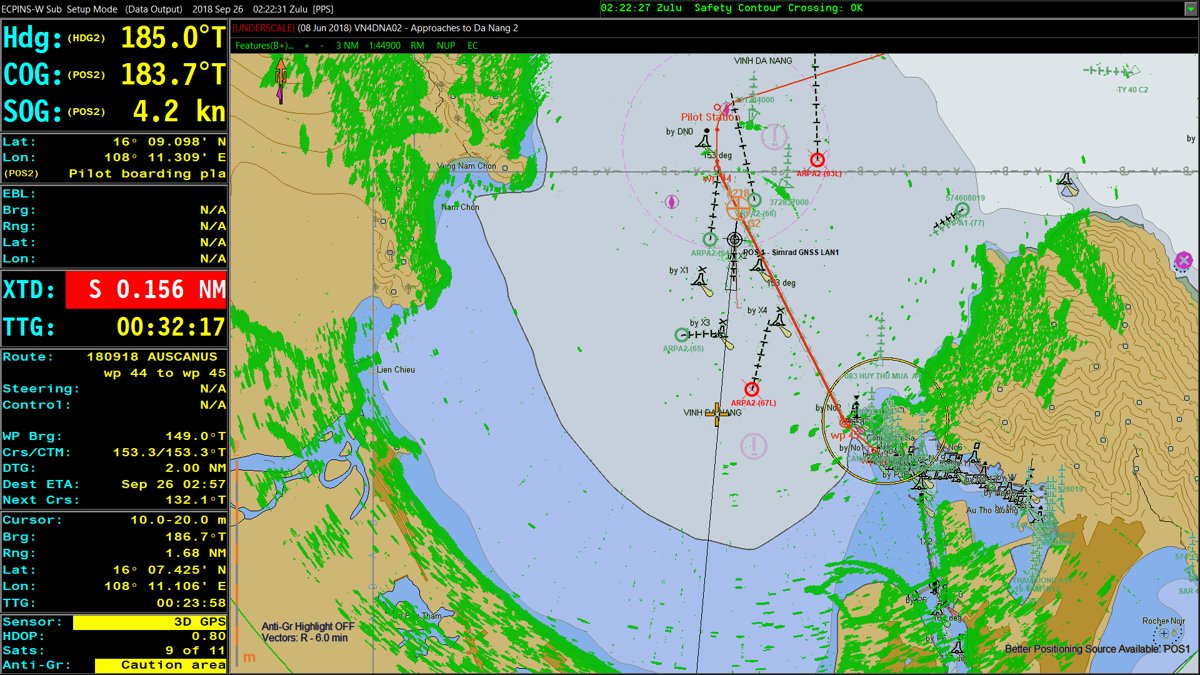Open the ECPINS-W Sub title menu
1200x675 pixels.
32,8
